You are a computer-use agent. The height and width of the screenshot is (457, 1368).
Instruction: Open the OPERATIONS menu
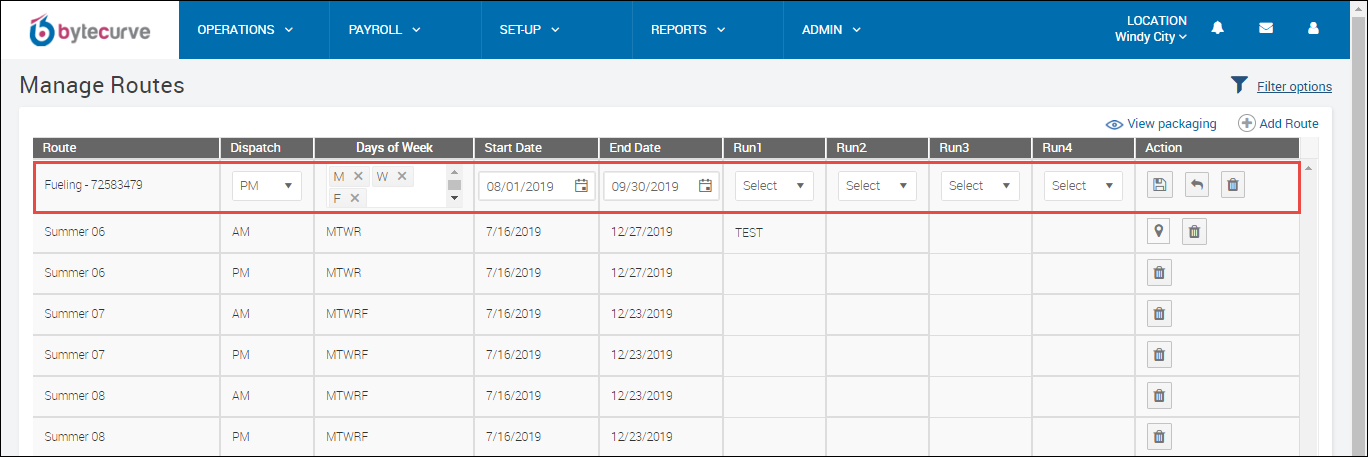click(246, 30)
